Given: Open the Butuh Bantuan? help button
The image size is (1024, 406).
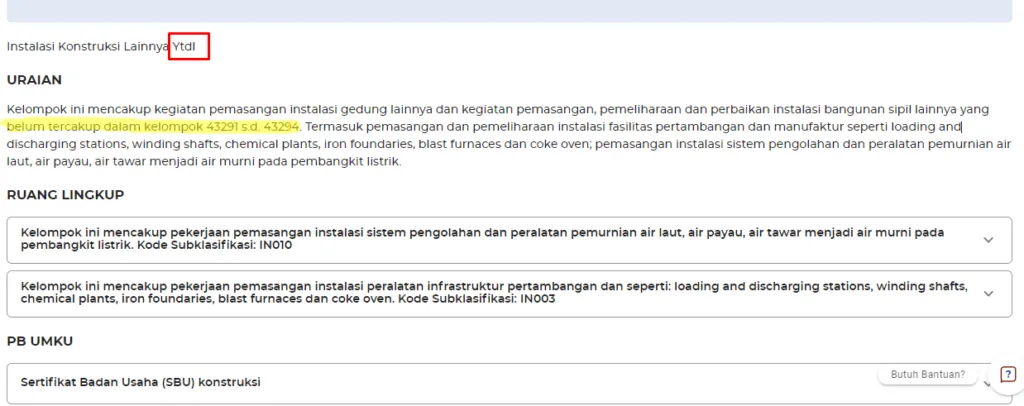Looking at the screenshot, I should pyautogui.click(x=929, y=374).
